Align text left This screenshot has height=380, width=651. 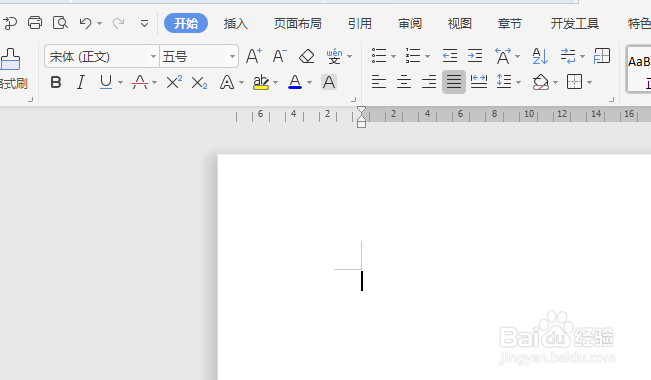(379, 82)
